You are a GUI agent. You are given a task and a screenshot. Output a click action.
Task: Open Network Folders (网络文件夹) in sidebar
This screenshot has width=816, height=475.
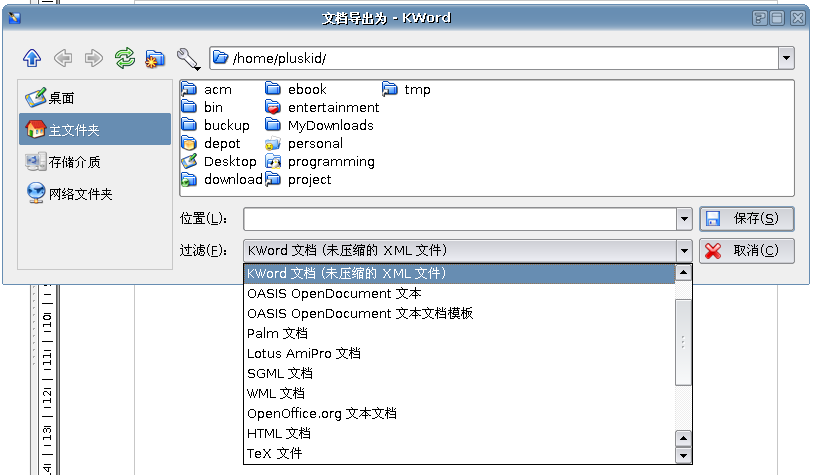click(x=95, y=194)
